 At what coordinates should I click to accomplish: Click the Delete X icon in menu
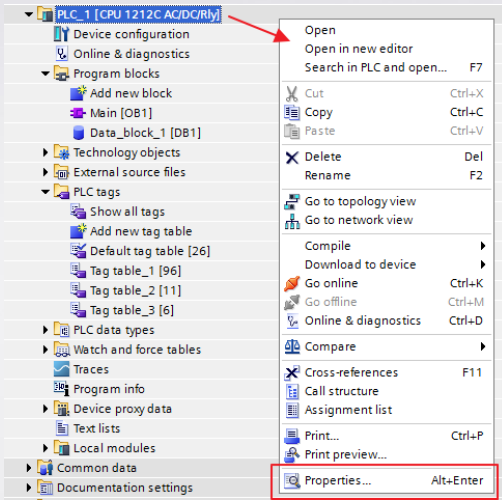click(292, 157)
